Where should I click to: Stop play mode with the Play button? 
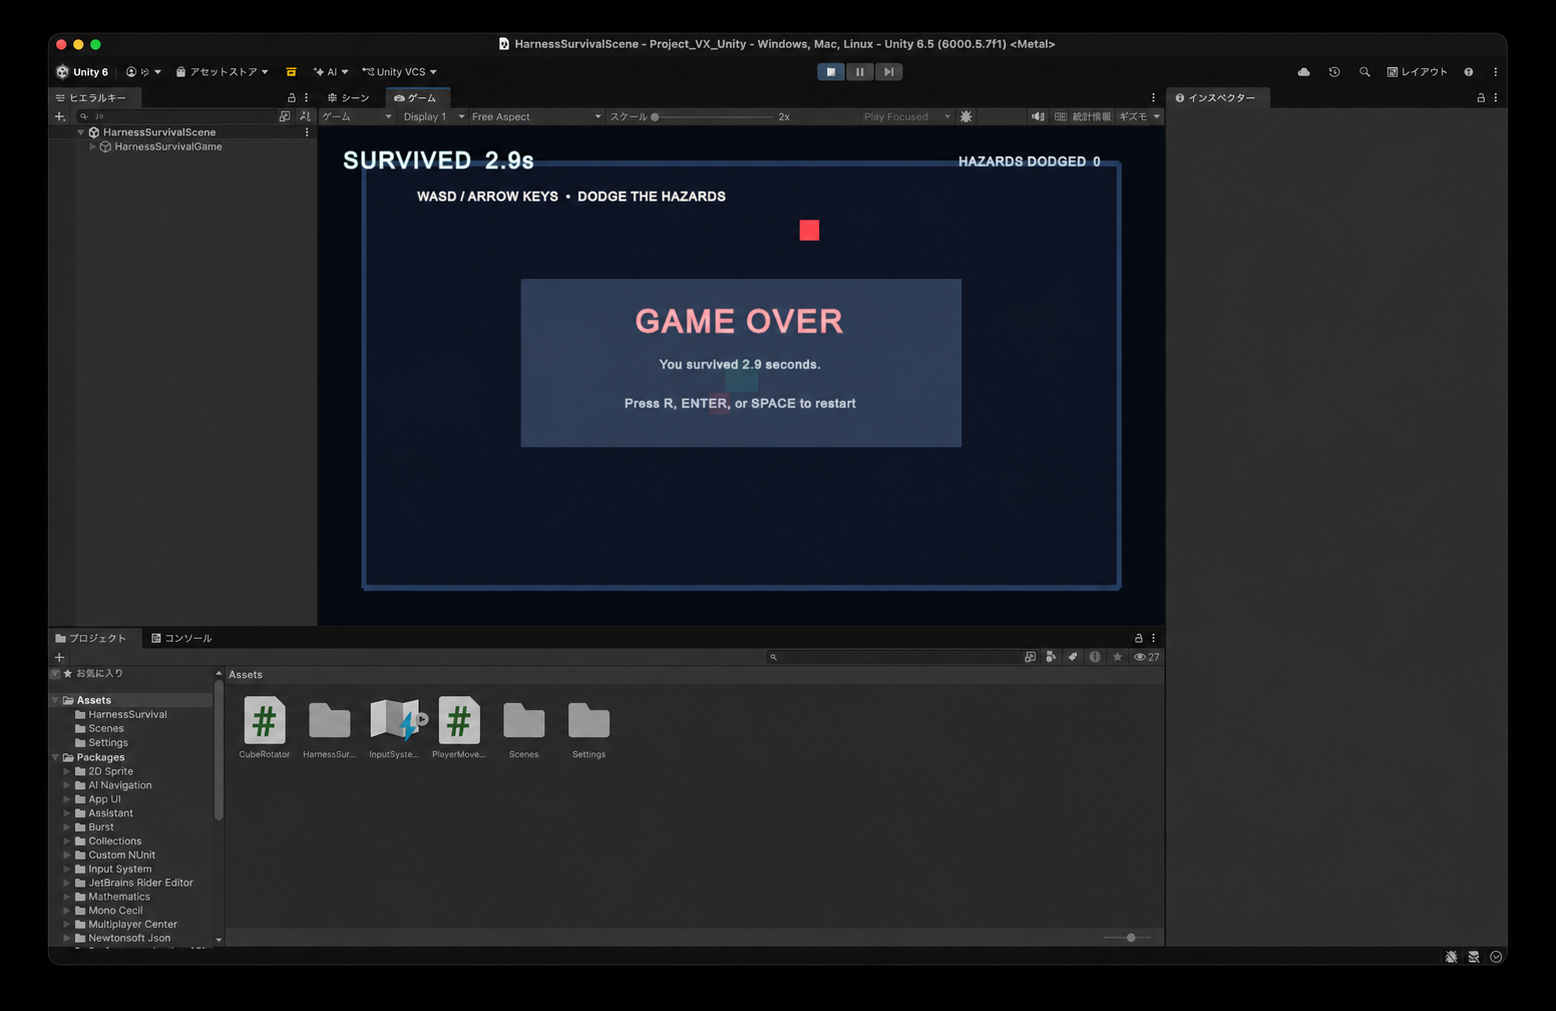tap(830, 72)
